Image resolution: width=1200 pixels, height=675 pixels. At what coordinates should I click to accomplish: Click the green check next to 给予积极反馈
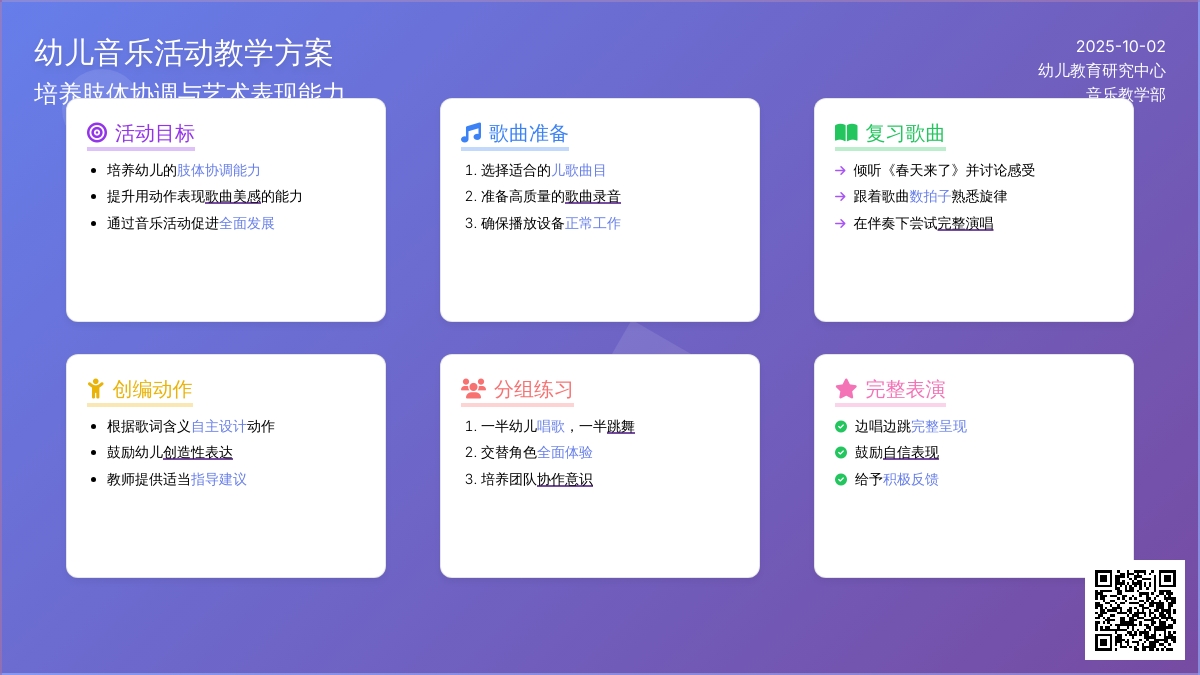841,480
